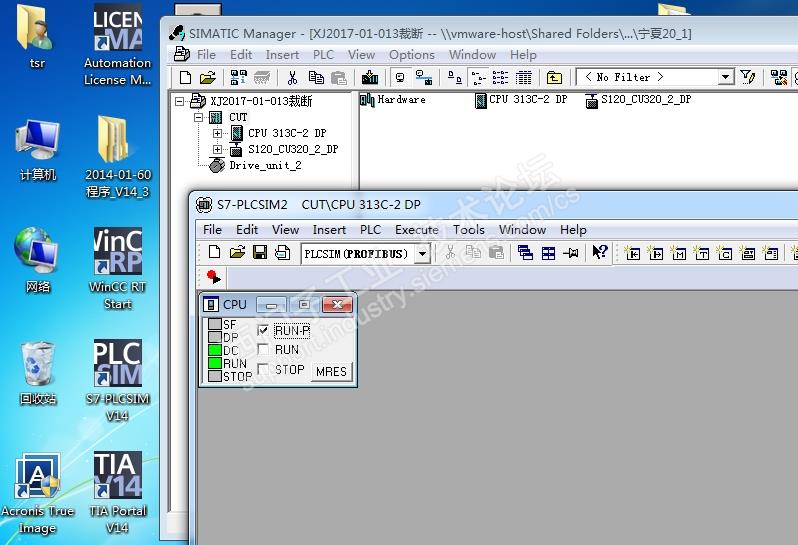Screen dimensions: 798x545
Task: Click the Record/Playback red dot icon in PLCSIM
Action: click(214, 277)
